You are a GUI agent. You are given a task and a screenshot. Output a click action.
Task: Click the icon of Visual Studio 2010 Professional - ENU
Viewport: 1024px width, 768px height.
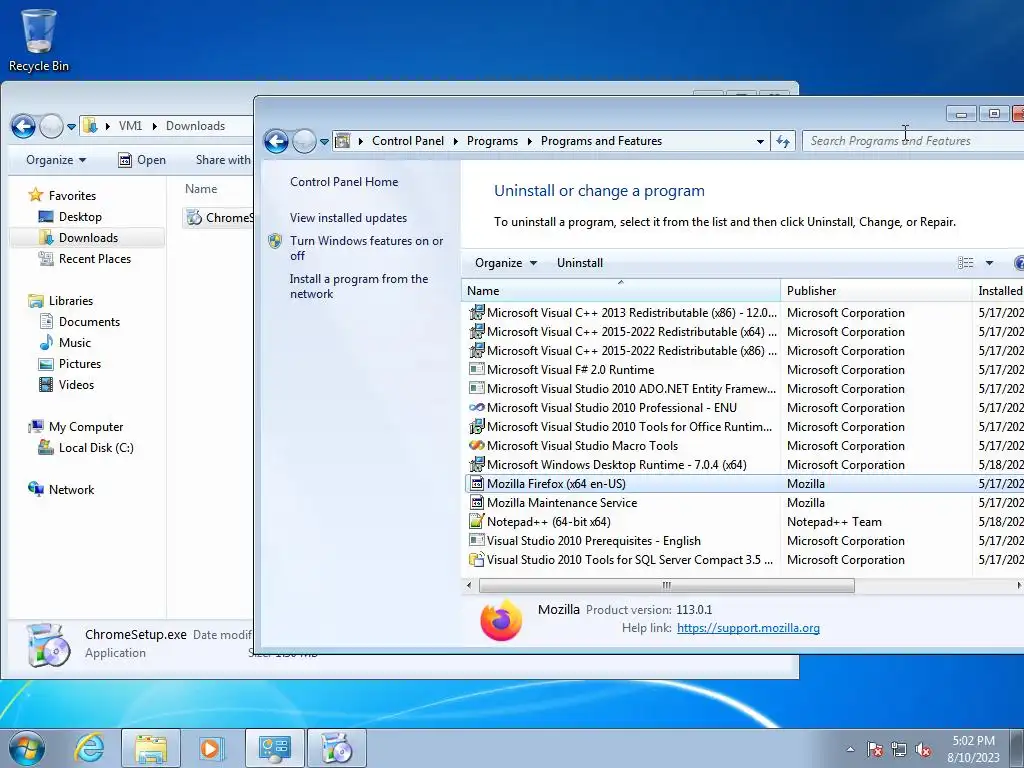coord(477,408)
